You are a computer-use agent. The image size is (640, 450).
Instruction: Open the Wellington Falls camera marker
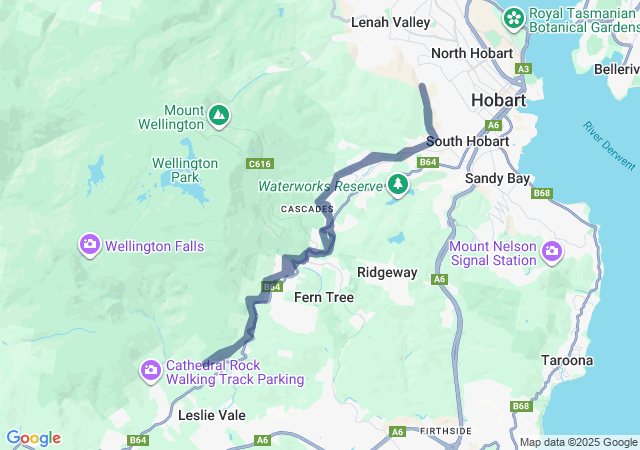click(x=90, y=245)
